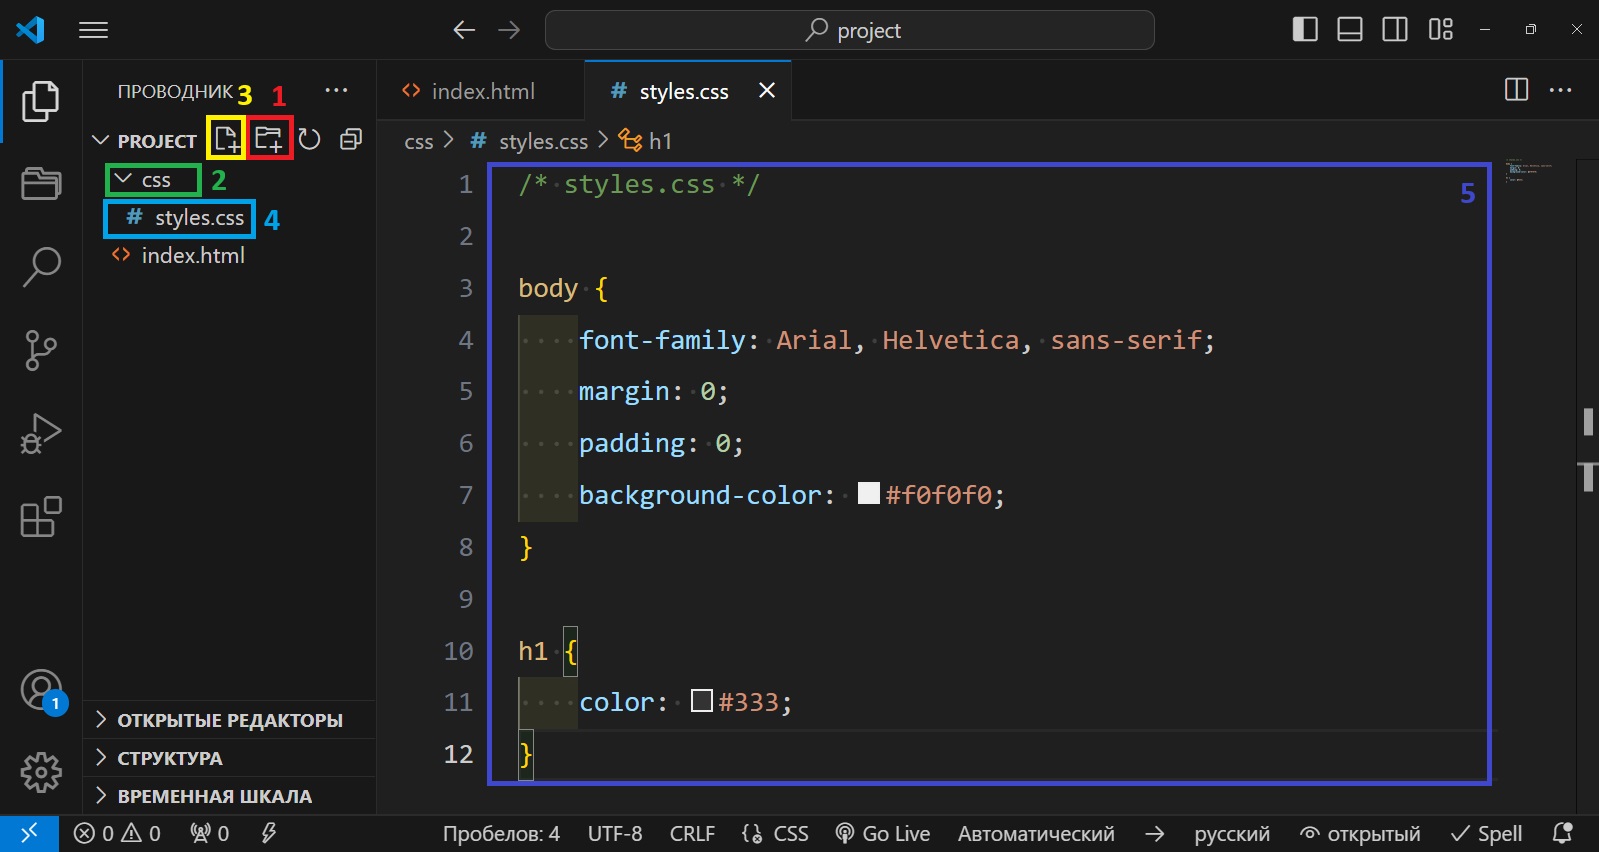The image size is (1599, 852).
Task: Close the styles.css tab
Action: click(767, 91)
